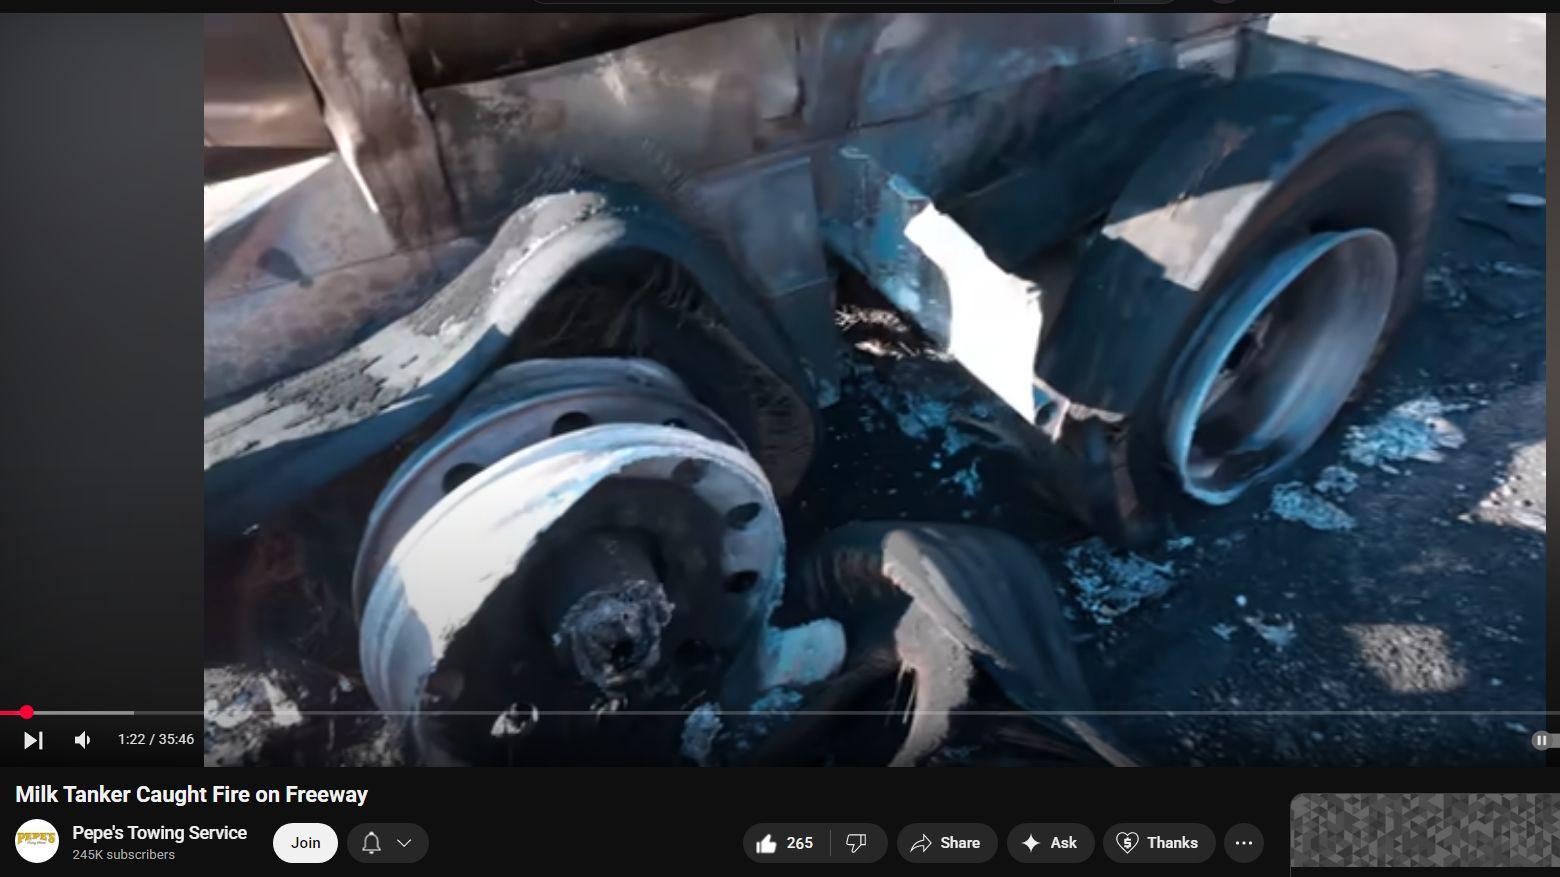Mute the video volume

coord(82,740)
